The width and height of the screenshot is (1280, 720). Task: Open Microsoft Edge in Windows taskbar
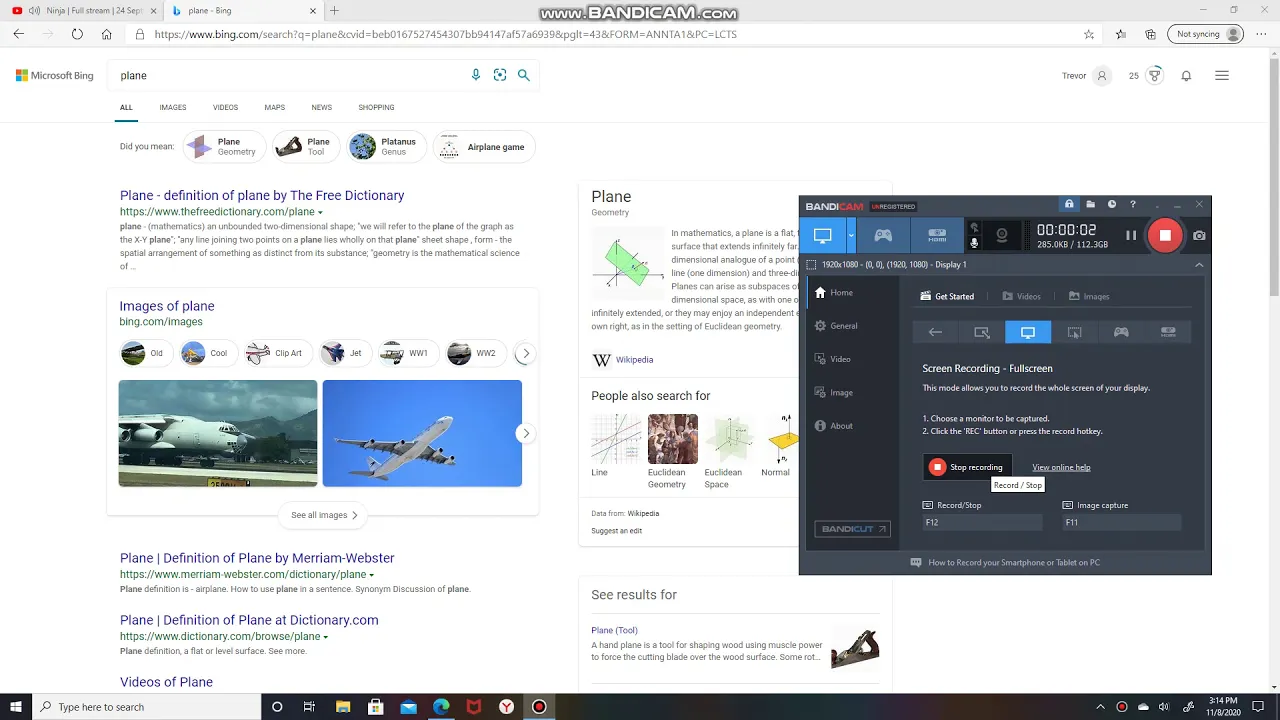pyautogui.click(x=441, y=707)
